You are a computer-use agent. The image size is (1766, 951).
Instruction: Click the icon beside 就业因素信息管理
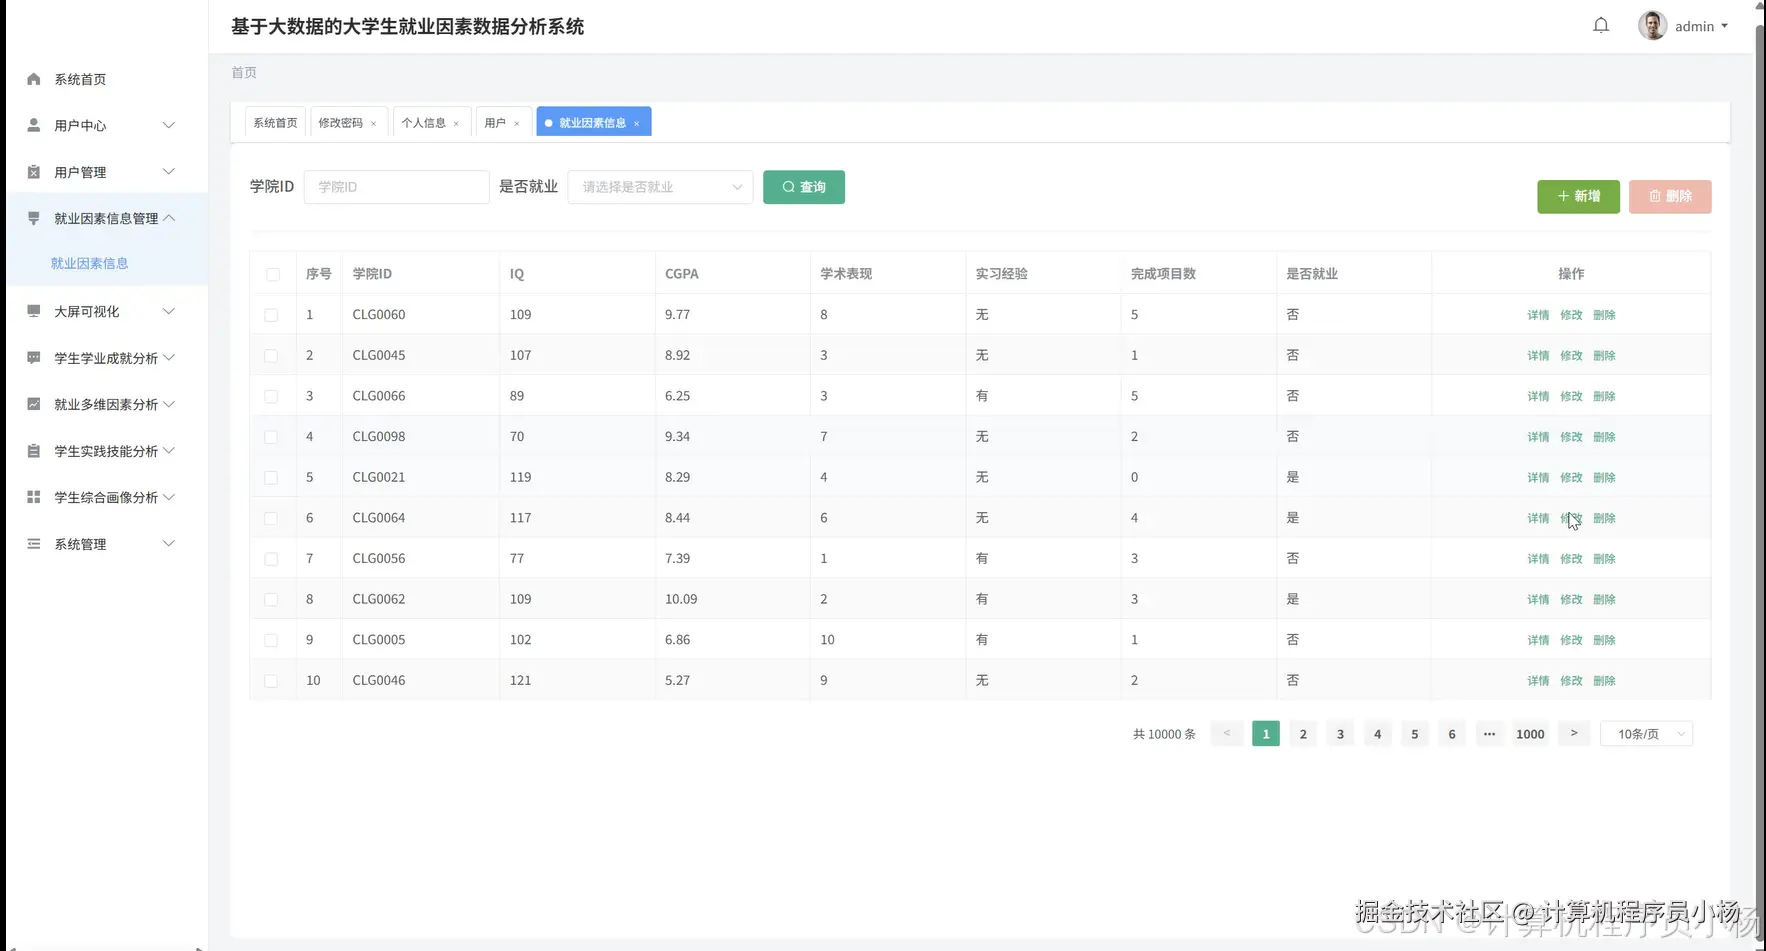pos(34,218)
